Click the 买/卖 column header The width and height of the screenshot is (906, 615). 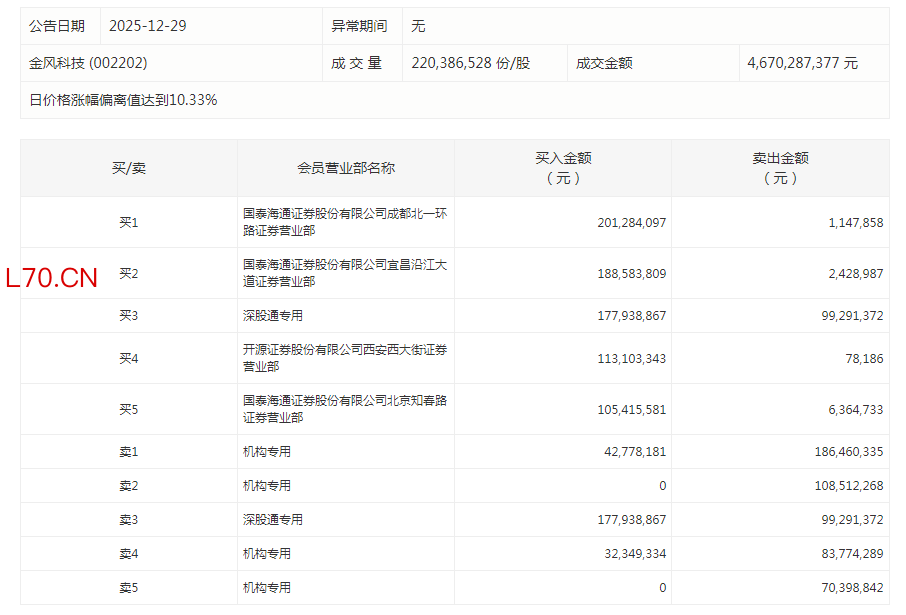(x=129, y=168)
